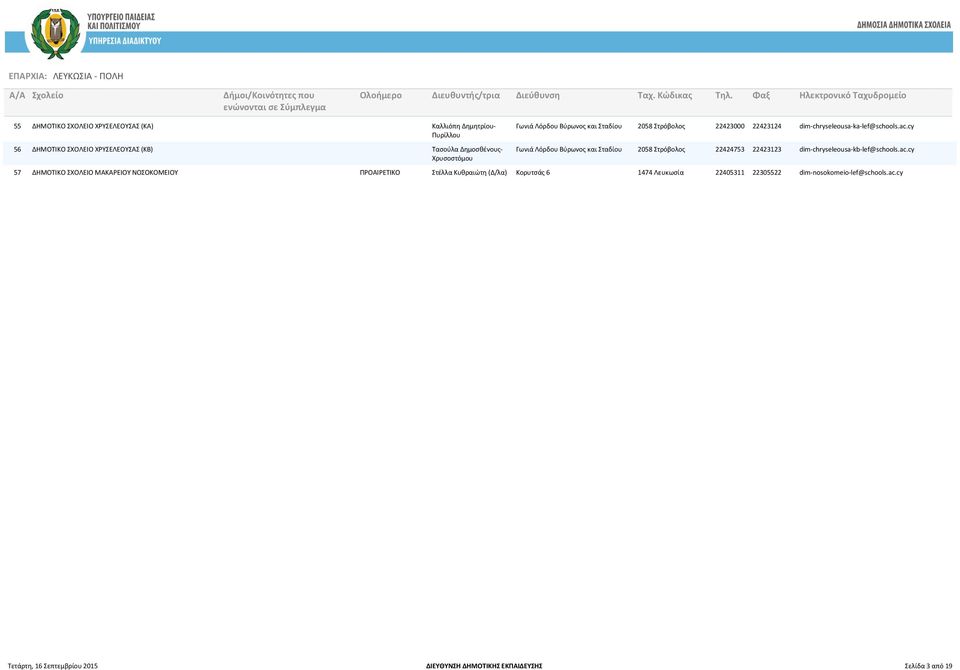
Task: Click row number 55
Action: click(x=17, y=126)
